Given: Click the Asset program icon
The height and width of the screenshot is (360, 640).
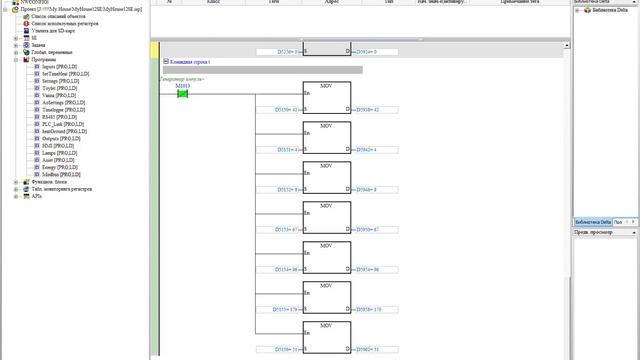Looking at the screenshot, I should point(37,160).
